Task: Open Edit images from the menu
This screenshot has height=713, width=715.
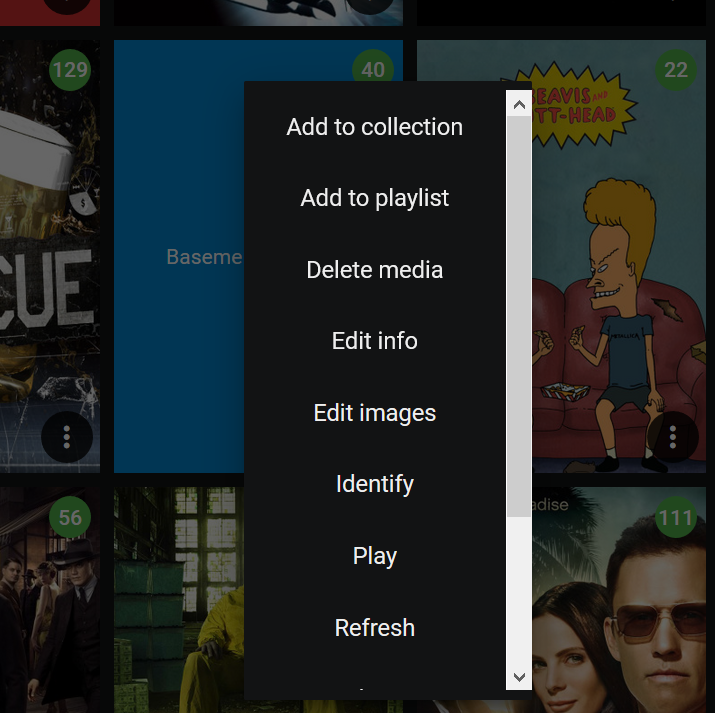Action: [374, 413]
